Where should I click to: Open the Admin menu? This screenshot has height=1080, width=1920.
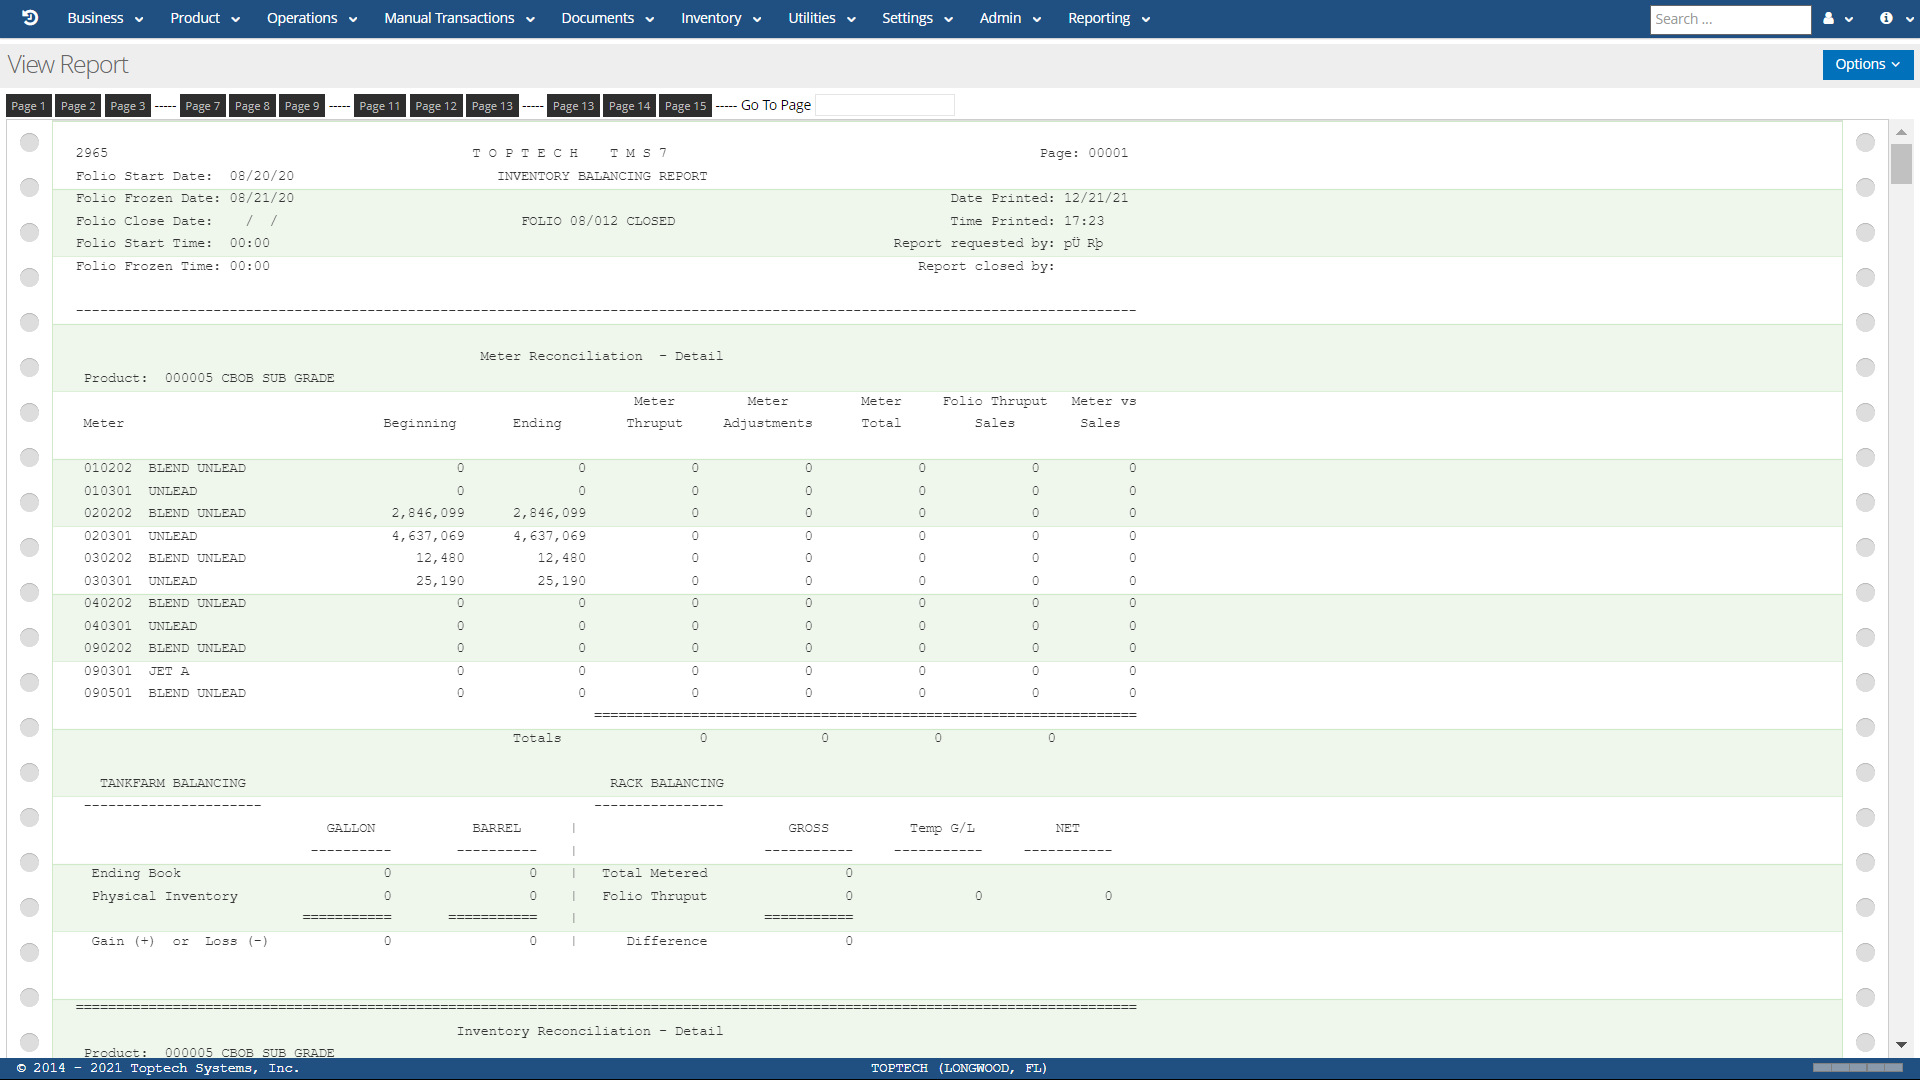click(1010, 18)
